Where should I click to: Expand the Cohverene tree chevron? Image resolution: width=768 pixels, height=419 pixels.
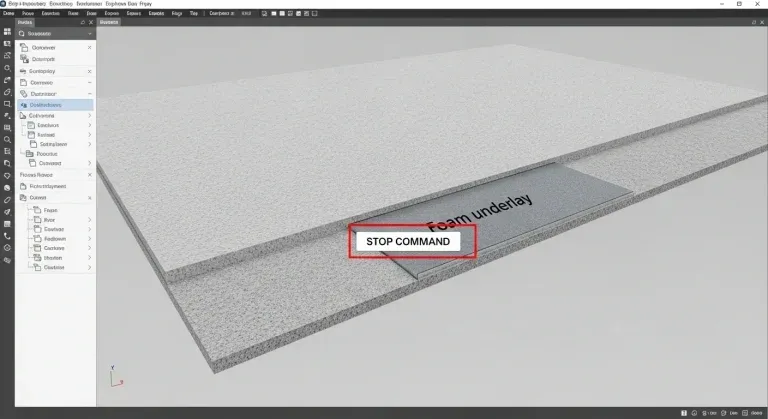tap(90, 116)
